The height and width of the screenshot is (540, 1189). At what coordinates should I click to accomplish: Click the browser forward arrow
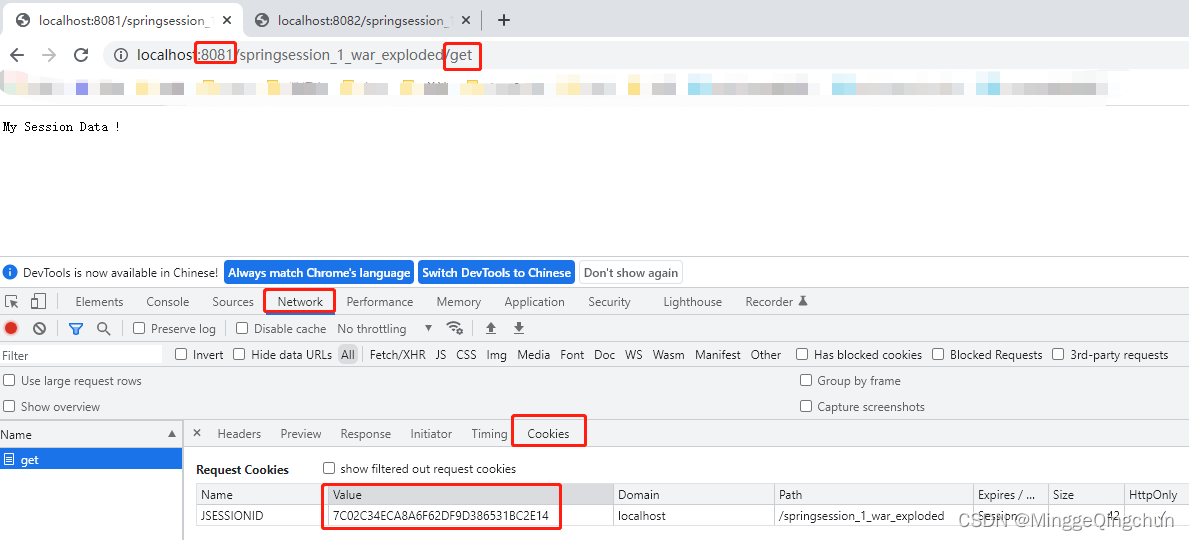click(x=49, y=55)
